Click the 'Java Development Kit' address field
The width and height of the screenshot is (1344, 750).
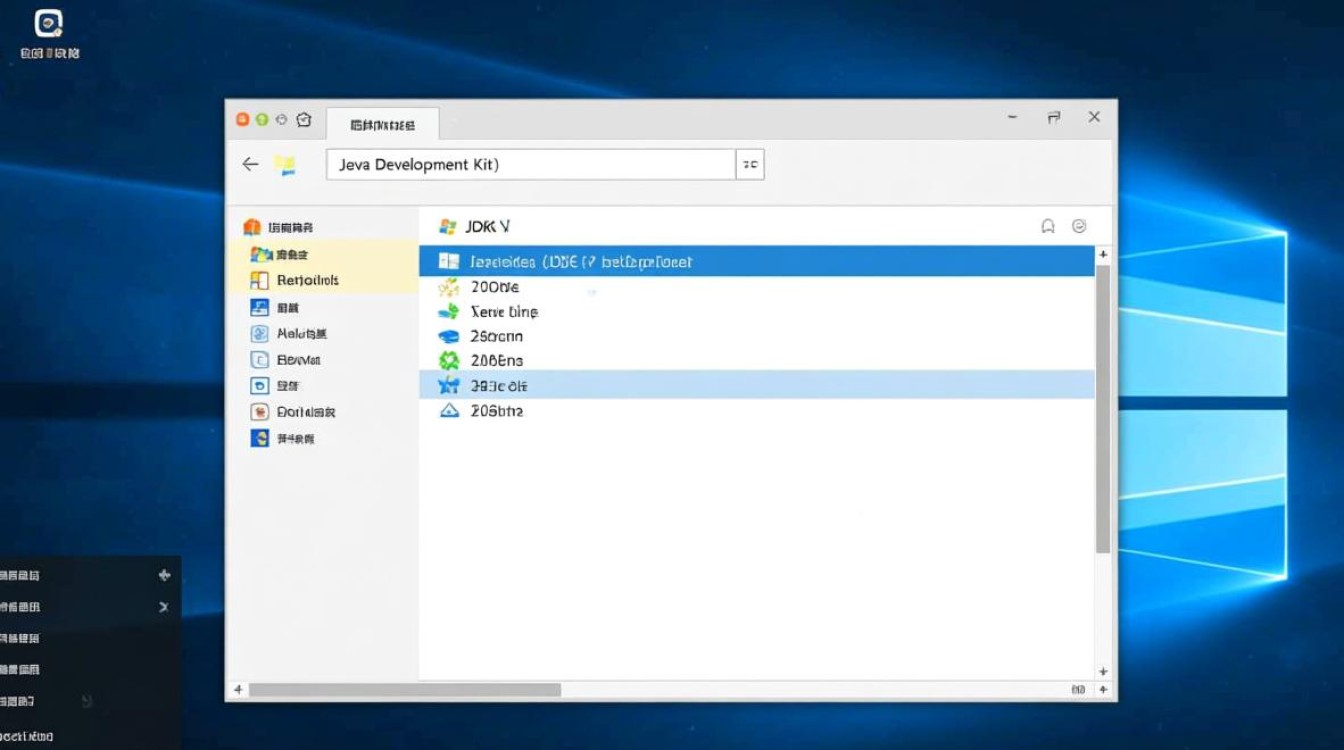(x=530, y=165)
